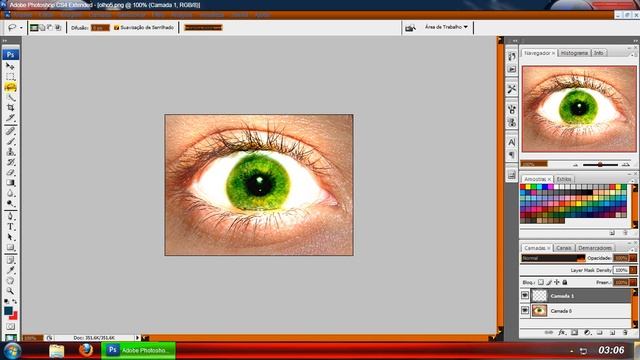Image resolution: width=640 pixels, height=360 pixels.
Task: Open Layer Mask Density slider arrow
Action: tap(633, 270)
